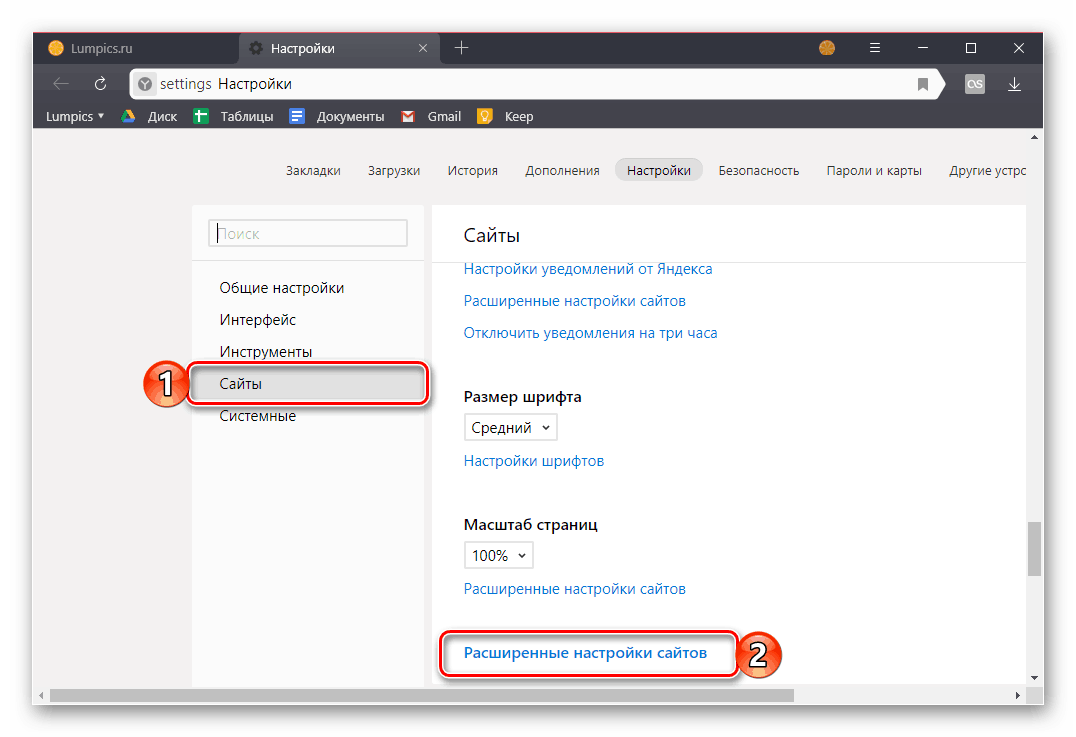This screenshot has height=737, width=1076.
Task: Click the bookmark icon in the address bar
Action: pyautogui.click(x=923, y=84)
